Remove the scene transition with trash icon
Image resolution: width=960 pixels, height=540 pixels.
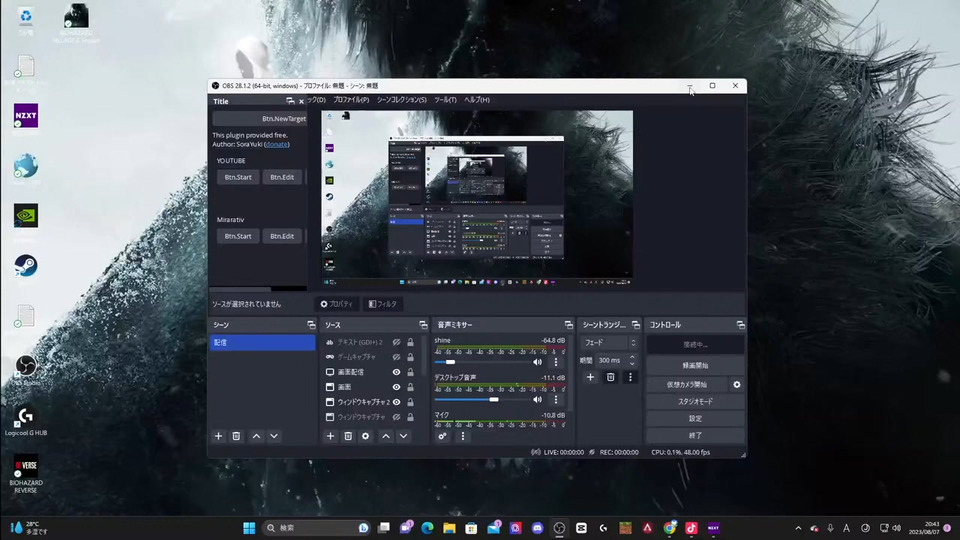click(x=610, y=377)
